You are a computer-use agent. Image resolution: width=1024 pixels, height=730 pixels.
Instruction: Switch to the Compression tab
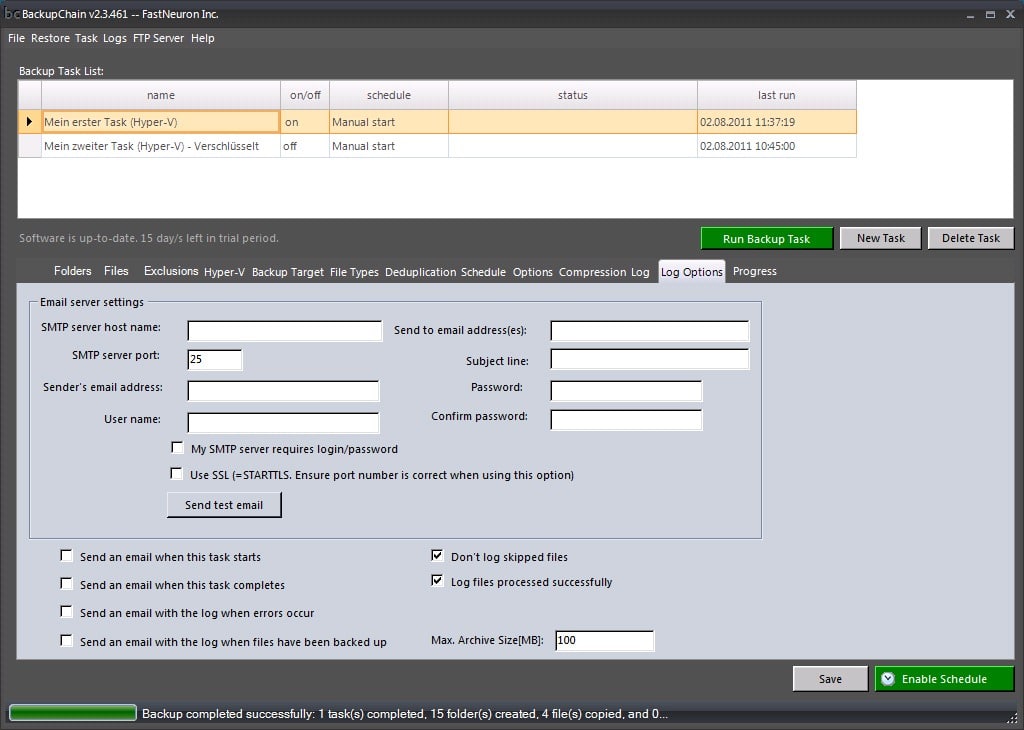pos(592,272)
